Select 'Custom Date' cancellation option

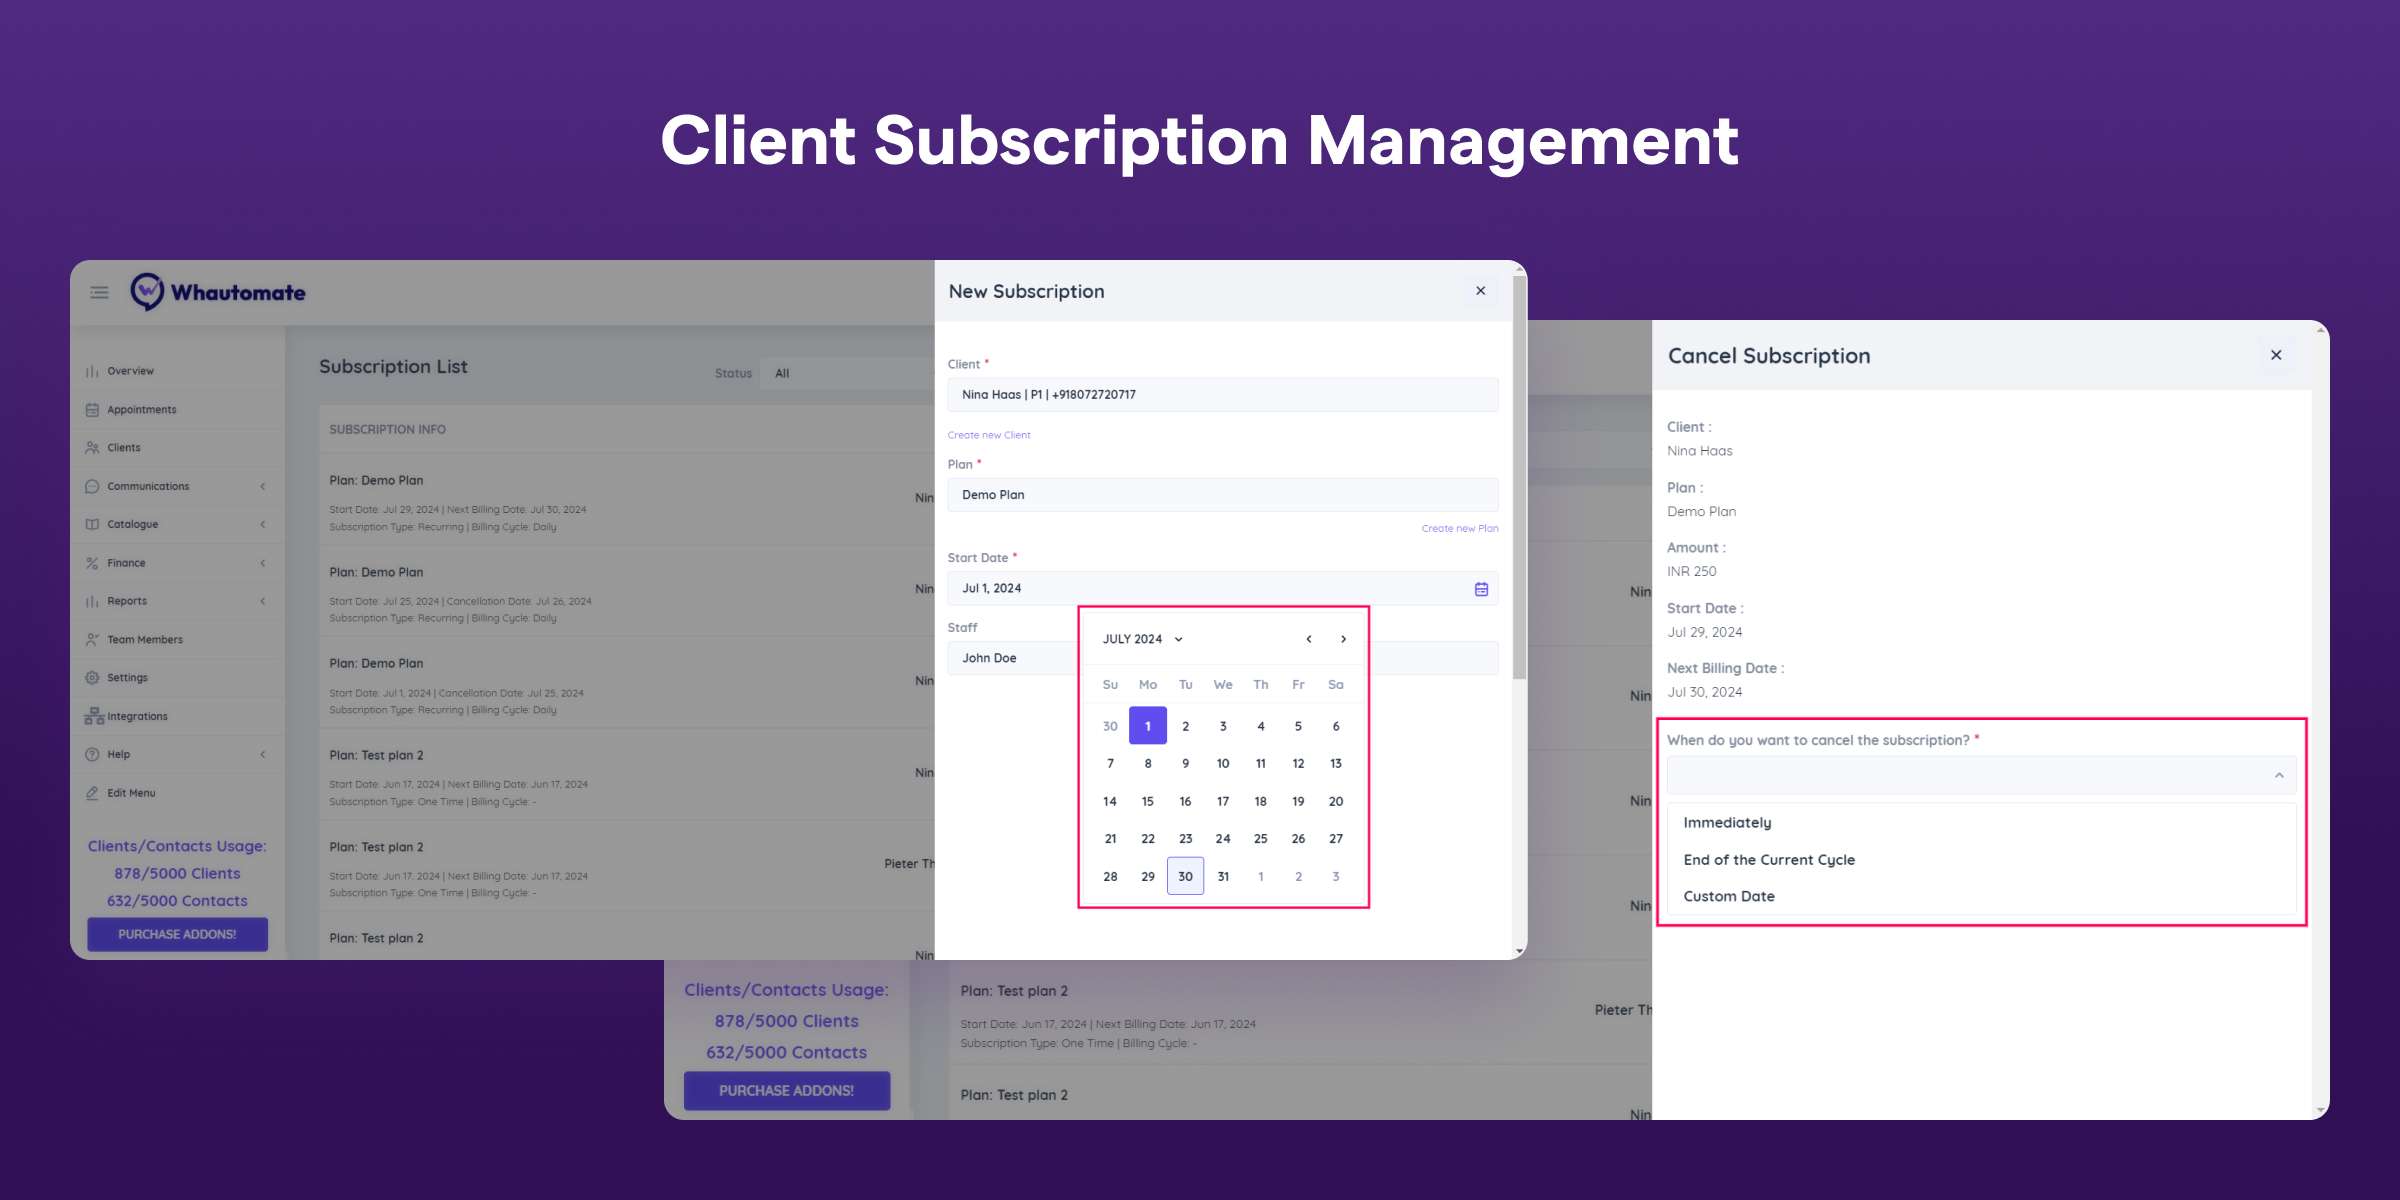[x=1730, y=897]
